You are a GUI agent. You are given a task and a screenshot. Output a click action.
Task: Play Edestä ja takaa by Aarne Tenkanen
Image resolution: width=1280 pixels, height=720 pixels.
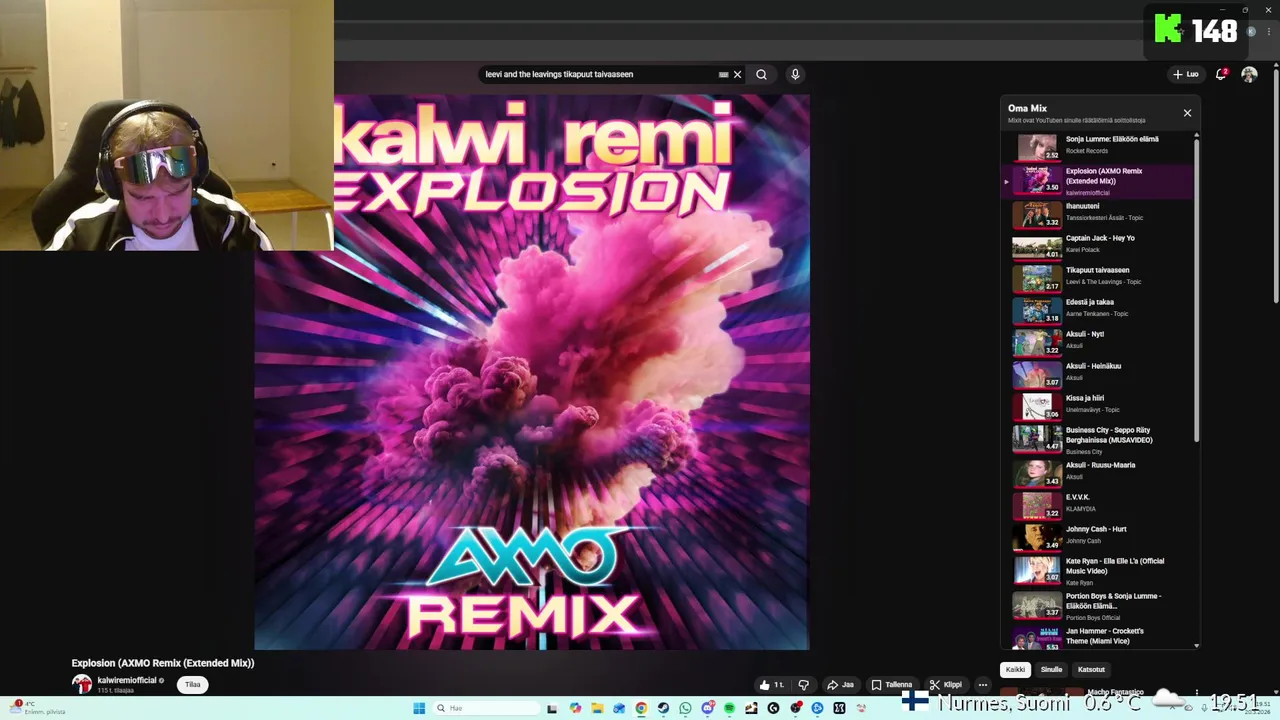click(x=1097, y=309)
